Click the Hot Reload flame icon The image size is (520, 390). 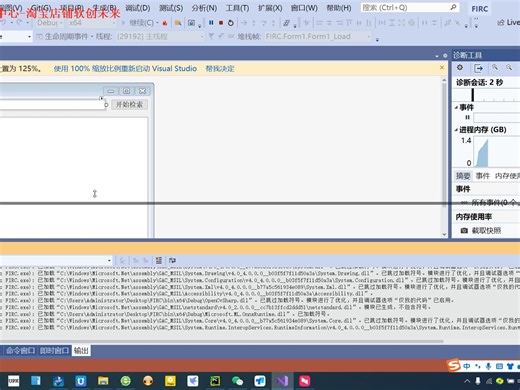(165, 23)
